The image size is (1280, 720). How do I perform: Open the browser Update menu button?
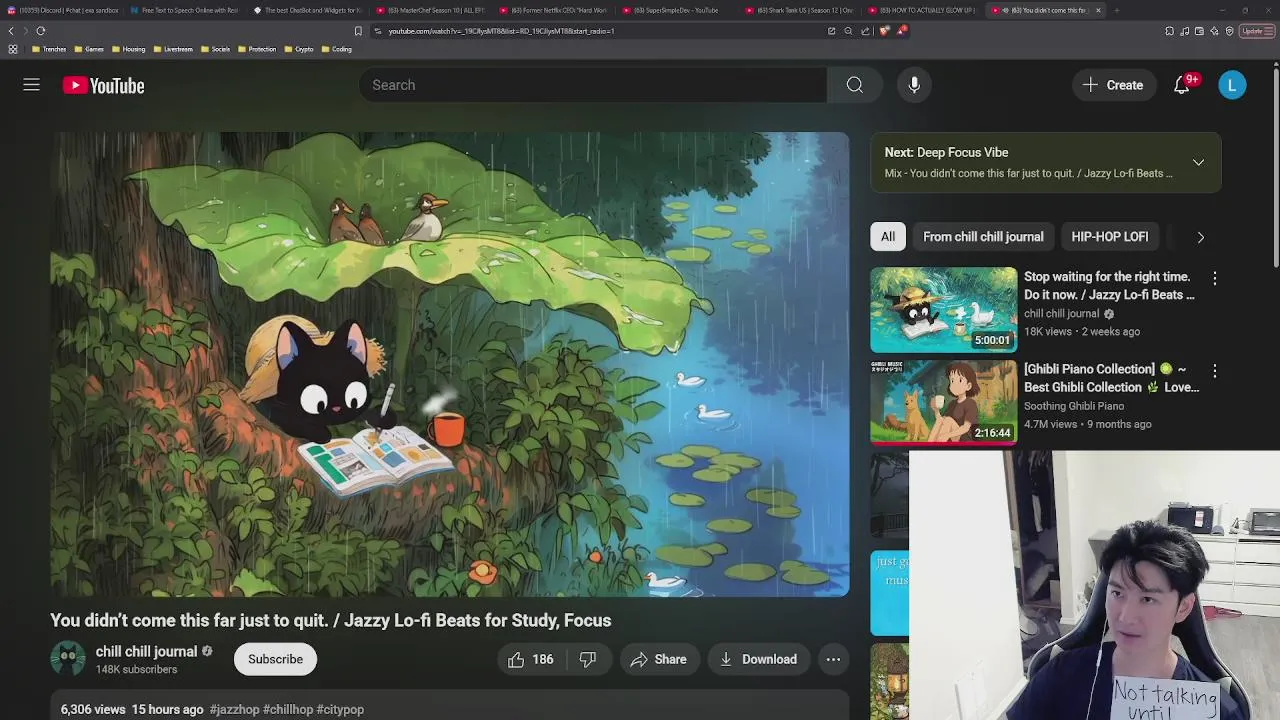point(1255,31)
